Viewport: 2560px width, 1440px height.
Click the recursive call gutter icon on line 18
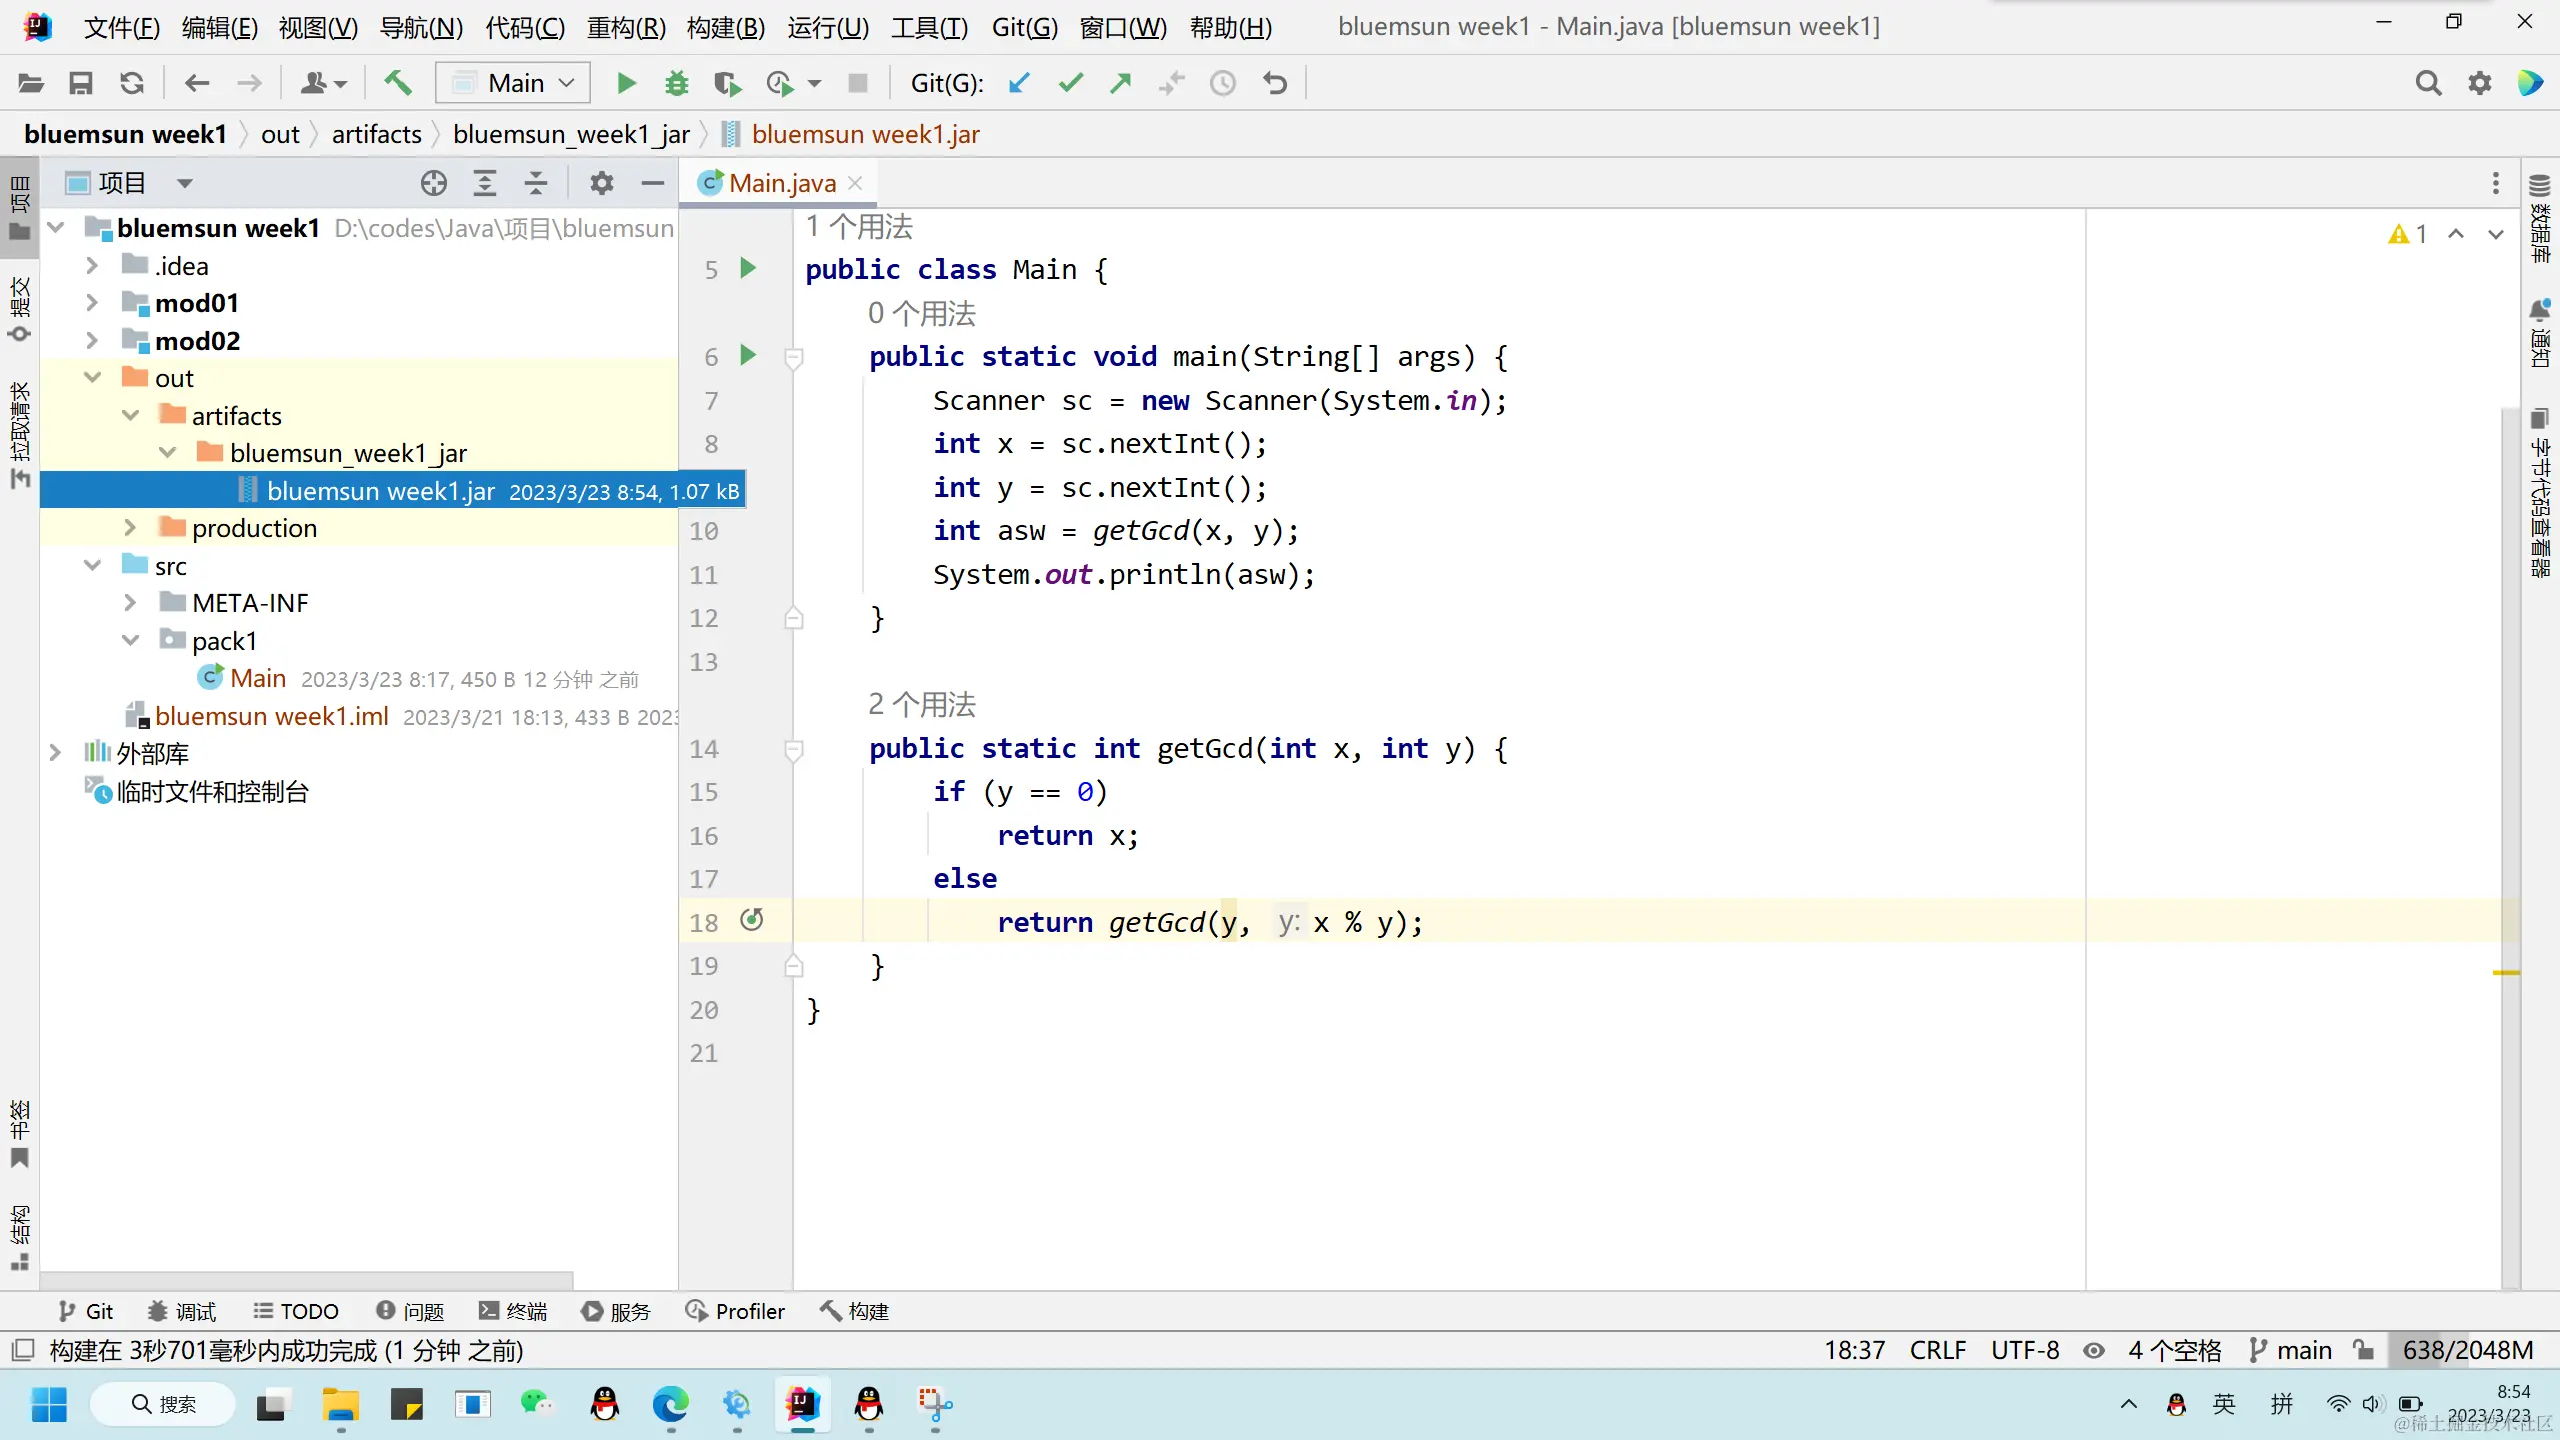point(751,920)
